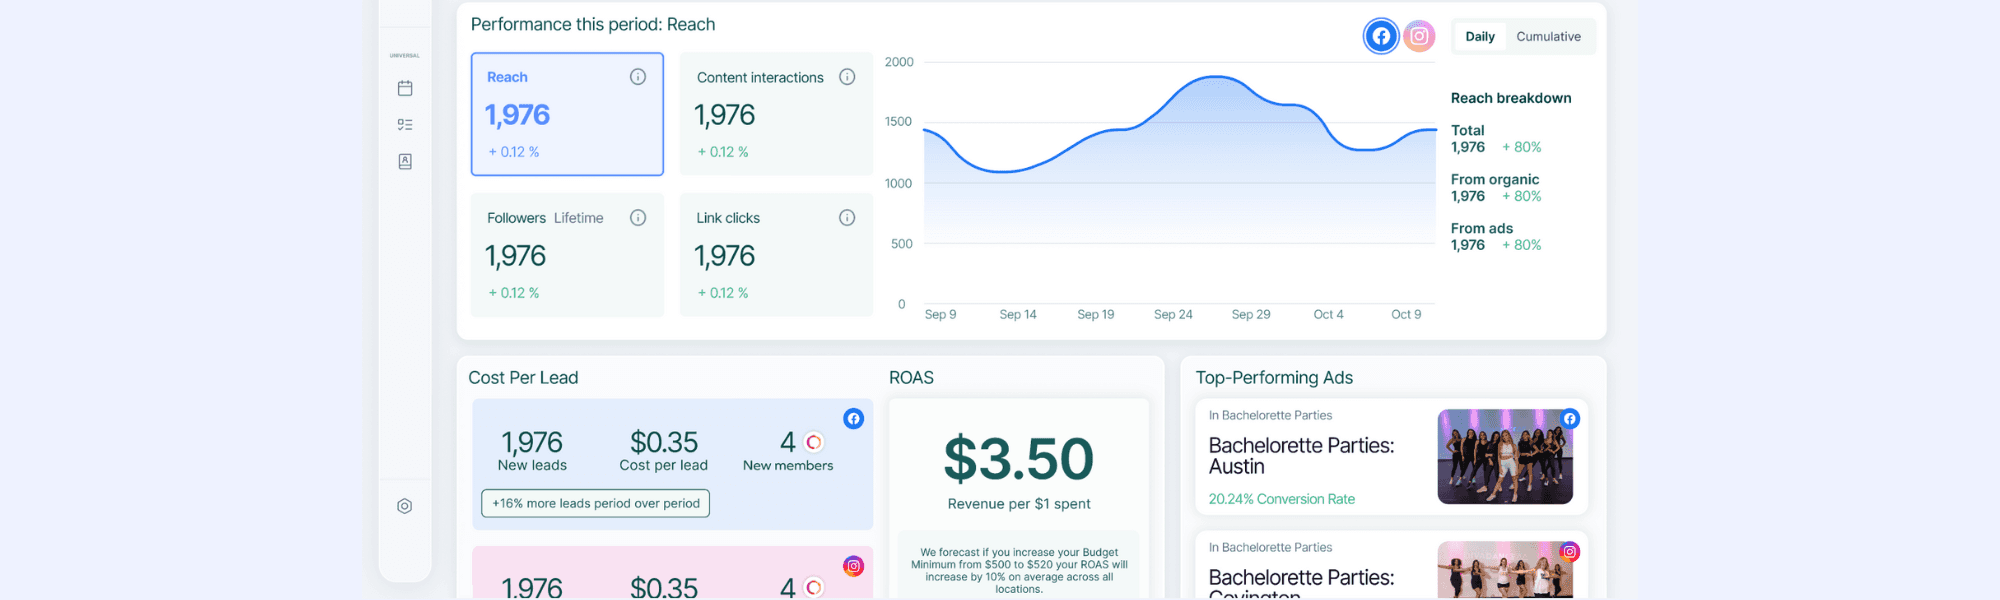Click the info icon on the Reach card
The width and height of the screenshot is (2000, 600).
pyautogui.click(x=638, y=77)
